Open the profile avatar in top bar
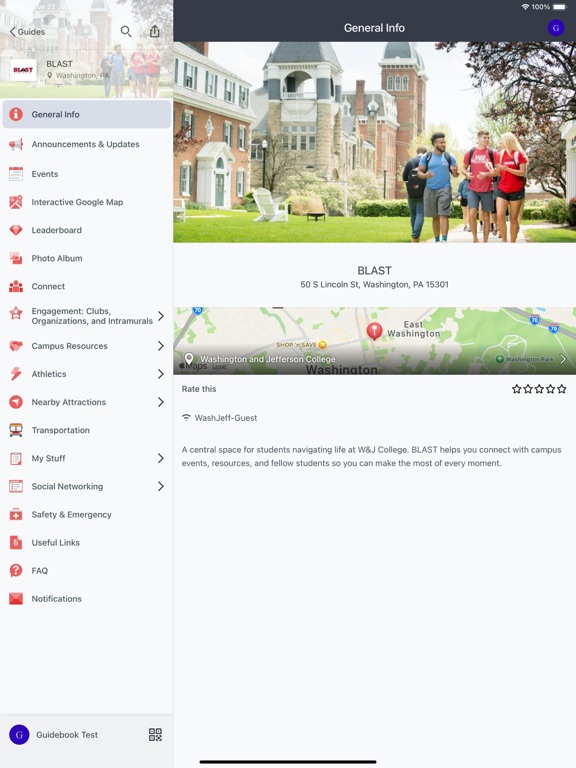The height and width of the screenshot is (768, 576). point(555,28)
